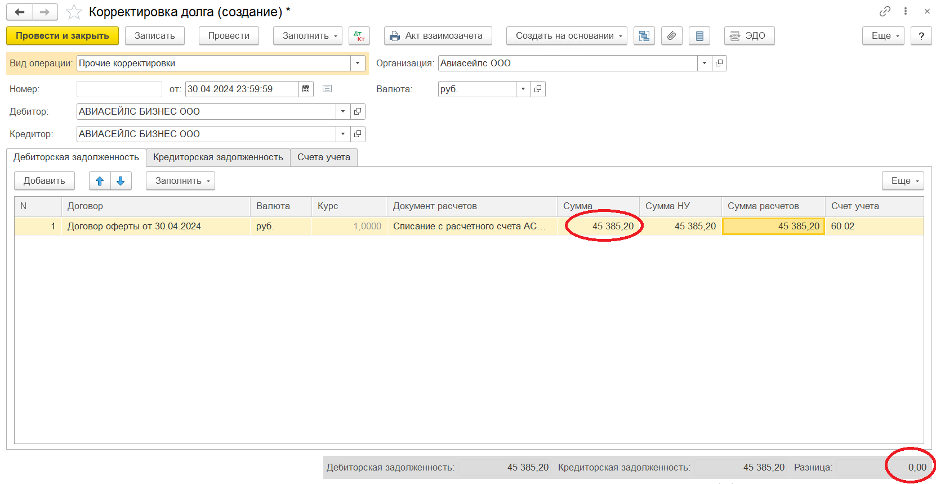Click the date field 30.04.2024 23:59:59
The image size is (936, 484).
coord(241,89)
